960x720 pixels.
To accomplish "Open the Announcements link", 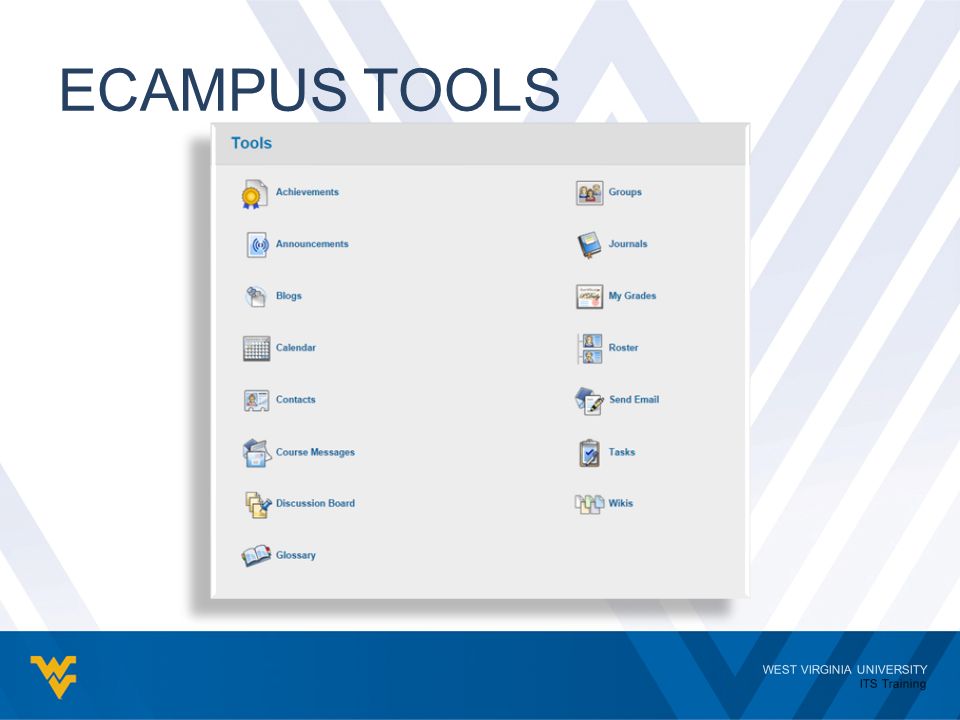I will point(312,244).
